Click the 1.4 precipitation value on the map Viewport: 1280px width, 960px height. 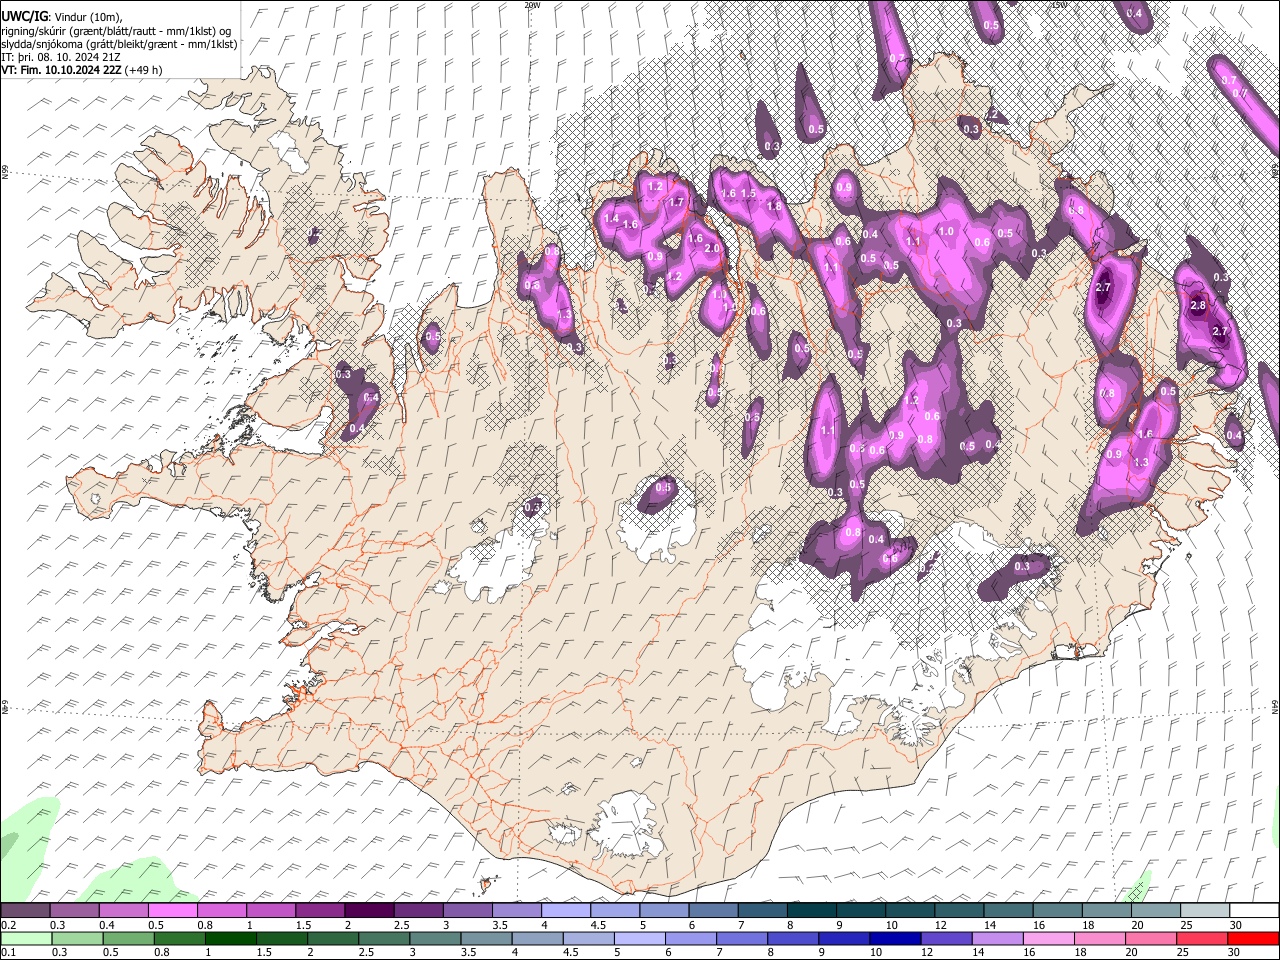612,218
